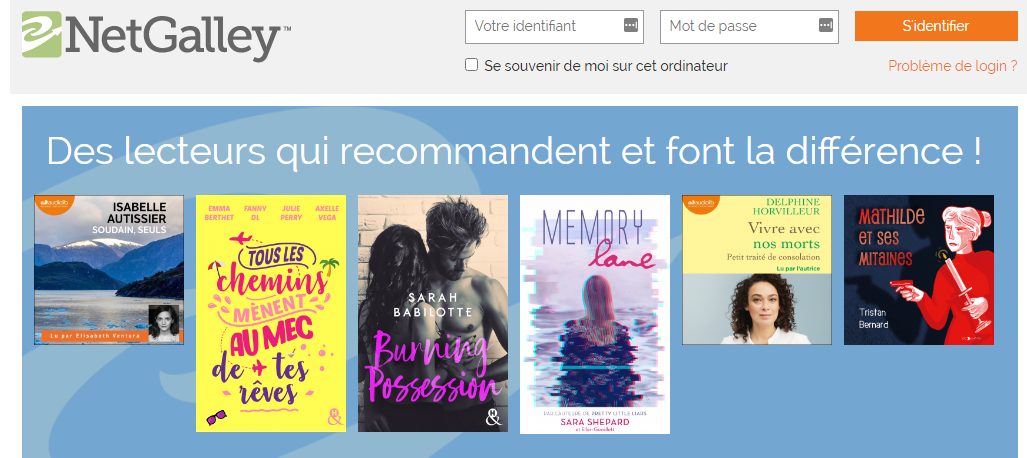Enable Se souvenir de moi checkbox
Image resolution: width=1027 pixels, height=458 pixels.
472,64
